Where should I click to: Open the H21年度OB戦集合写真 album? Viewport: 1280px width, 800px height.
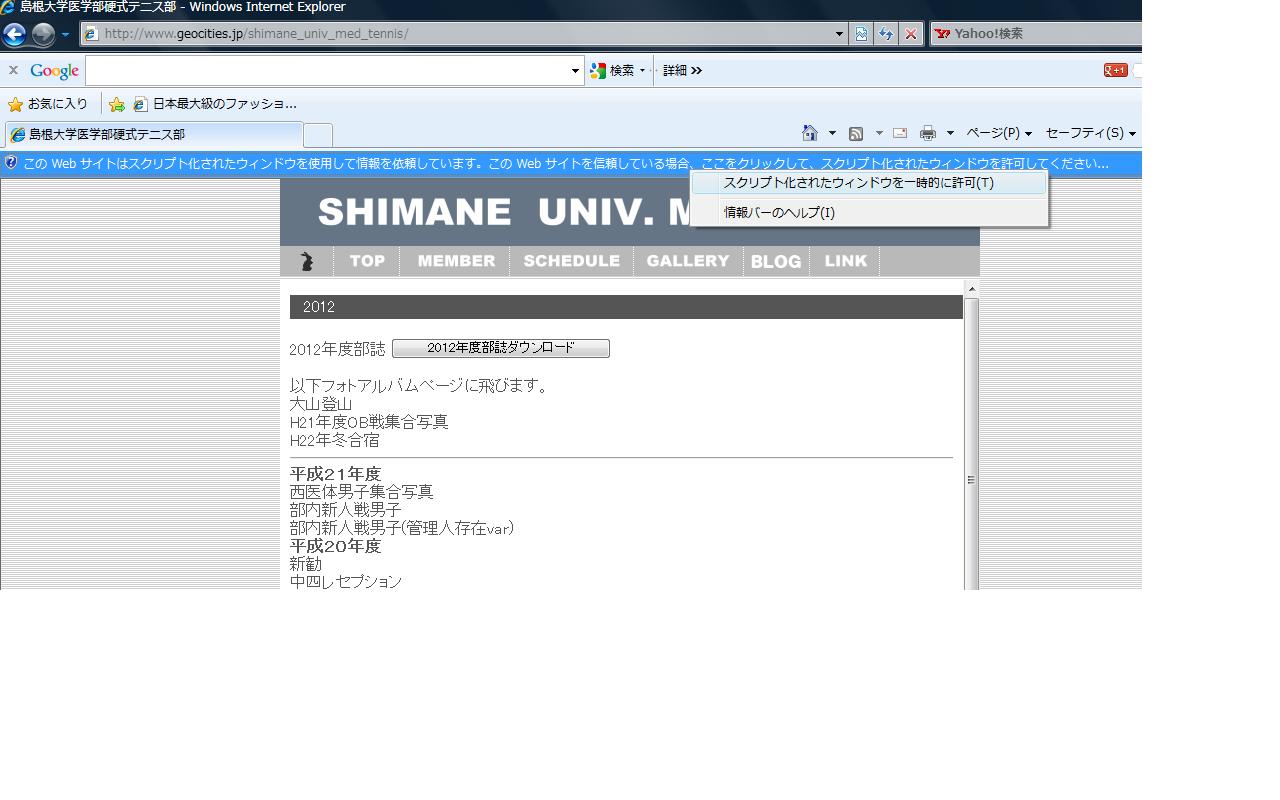tap(369, 422)
